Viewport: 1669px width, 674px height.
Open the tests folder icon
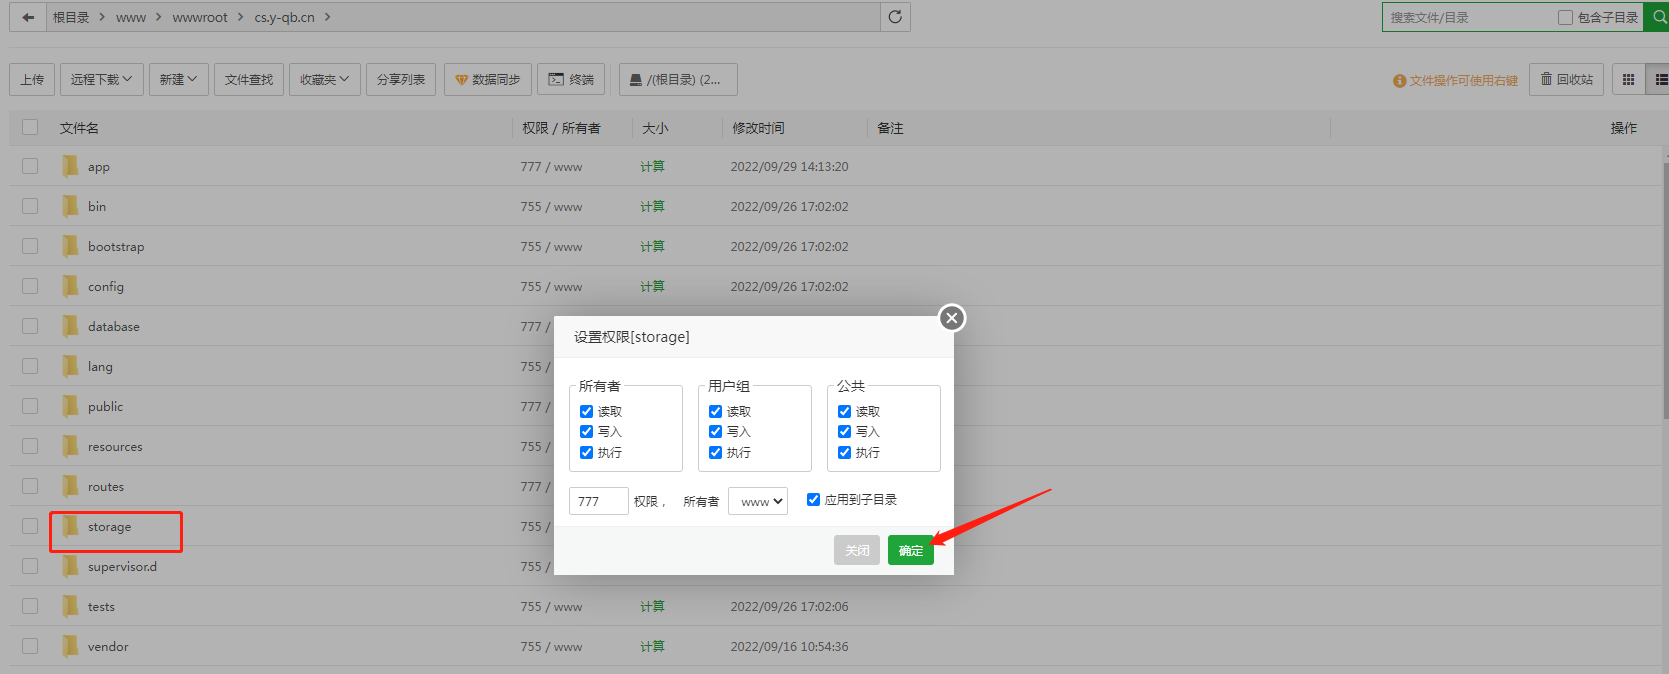coord(70,606)
